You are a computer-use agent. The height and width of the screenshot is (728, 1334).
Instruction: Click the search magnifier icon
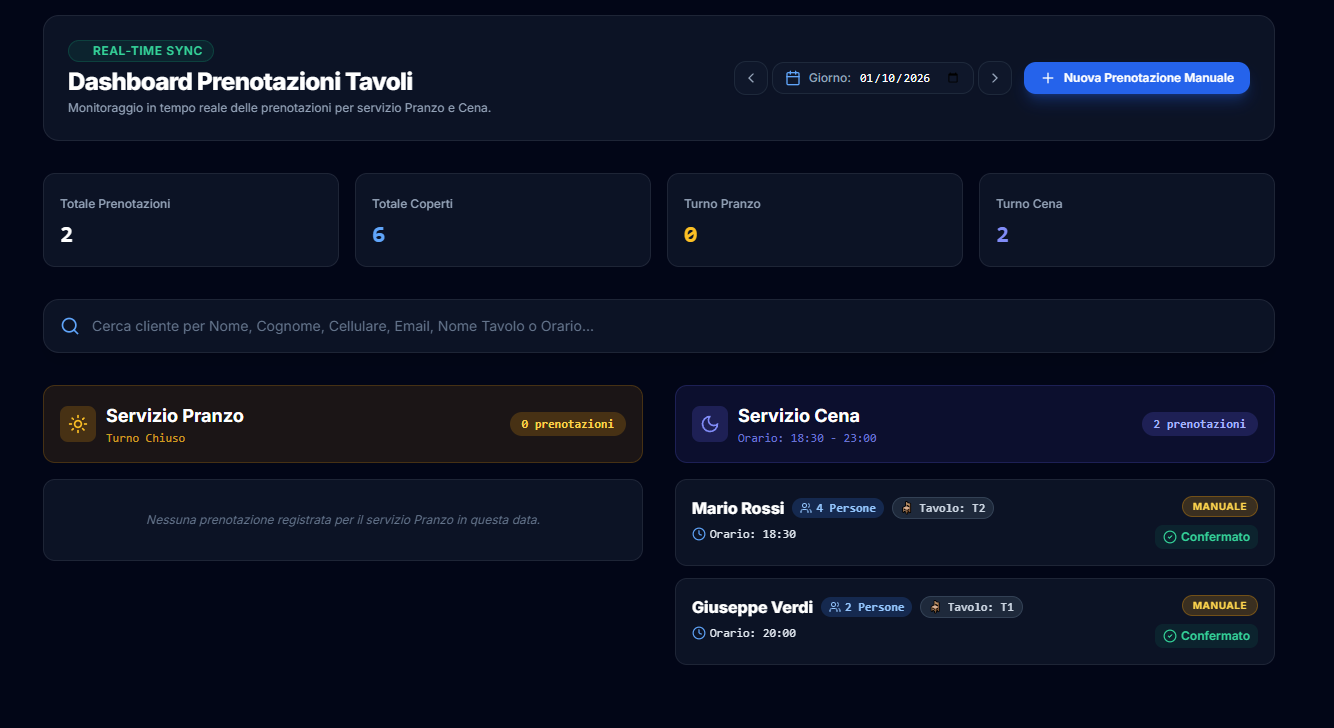click(x=70, y=326)
